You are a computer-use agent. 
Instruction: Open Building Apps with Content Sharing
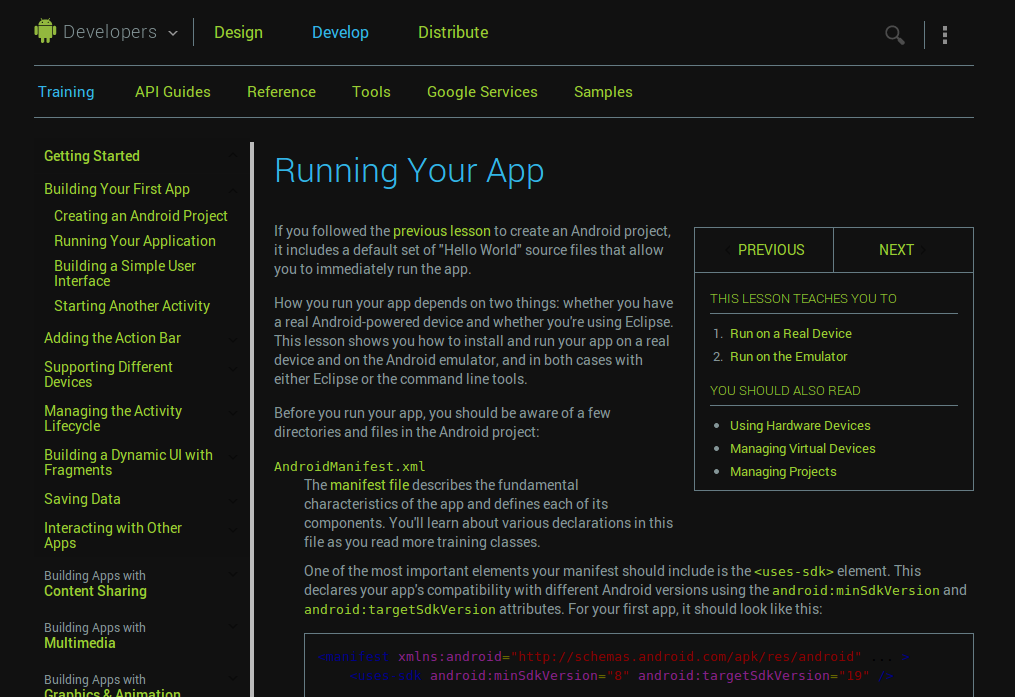point(95,583)
